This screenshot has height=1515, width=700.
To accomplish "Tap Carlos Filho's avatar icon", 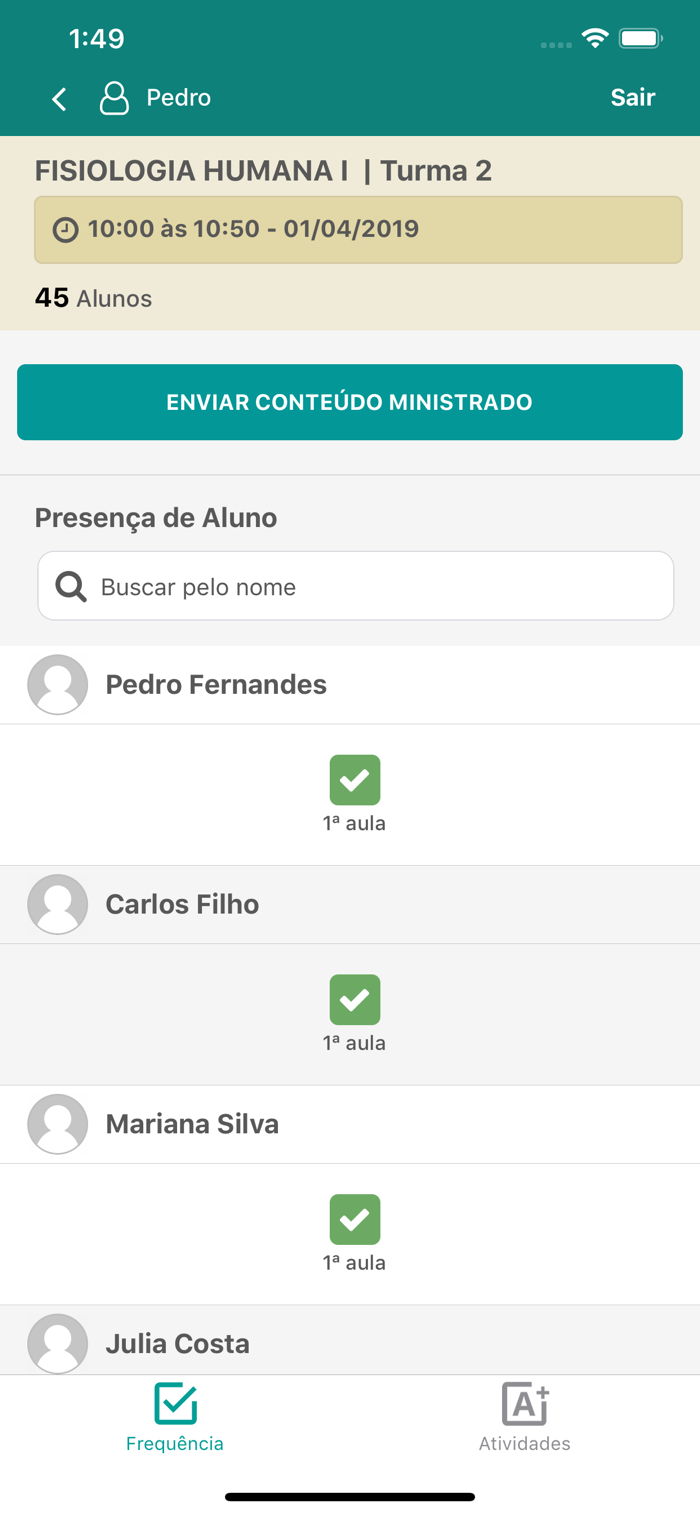I will pyautogui.click(x=57, y=904).
